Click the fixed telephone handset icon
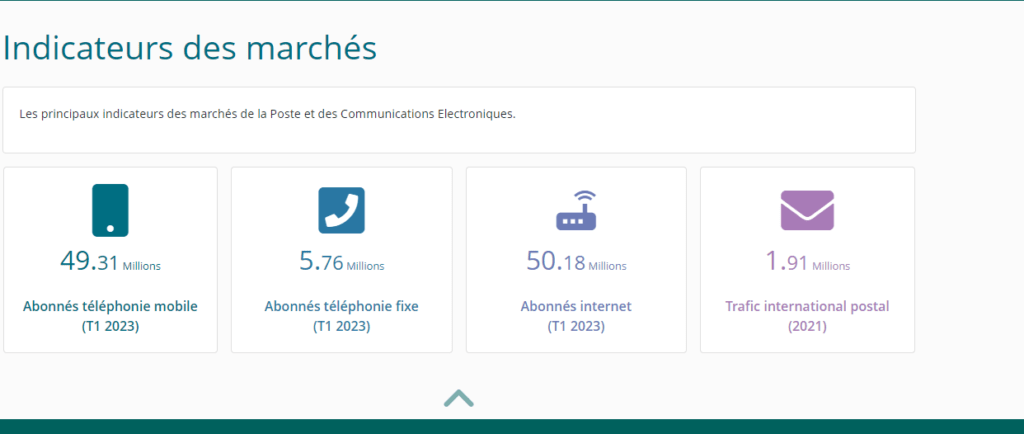Screen dimensions: 1024x434 pyautogui.click(x=341, y=210)
